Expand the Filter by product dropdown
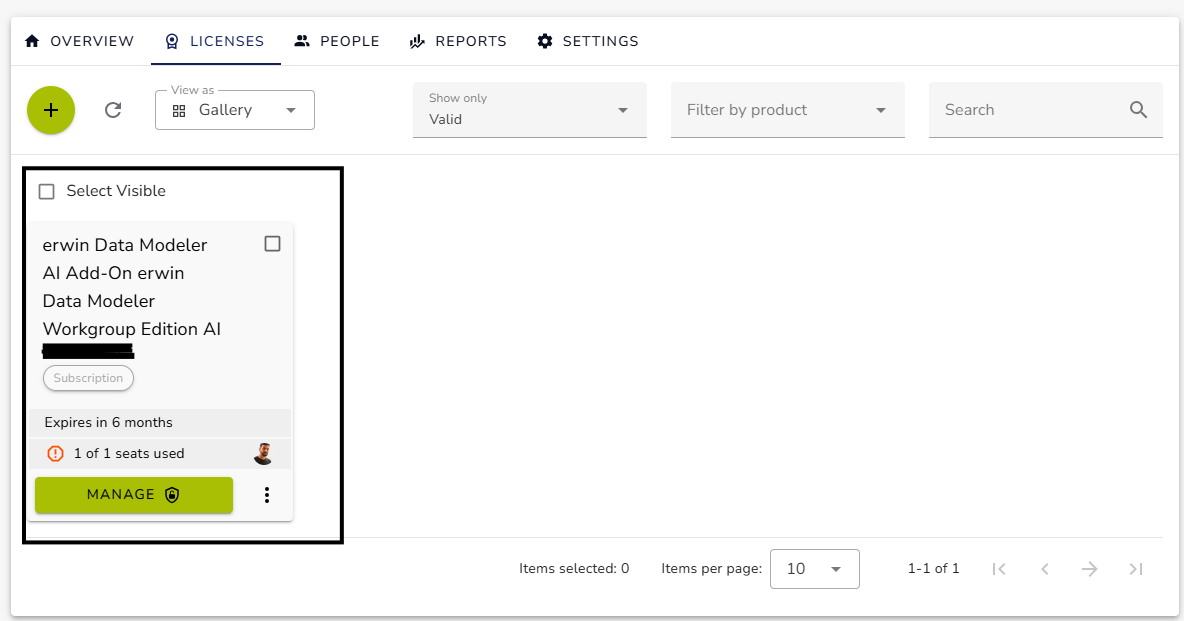Viewport: 1184px width, 621px height. click(x=788, y=110)
